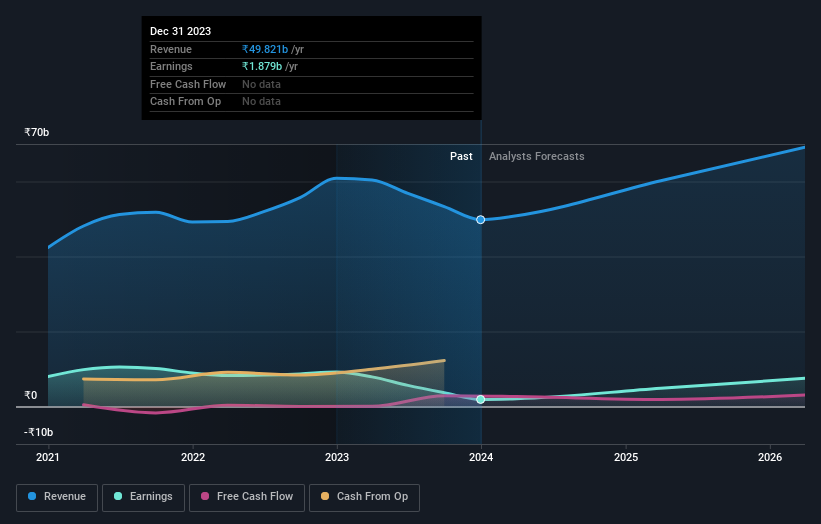The width and height of the screenshot is (821, 524).
Task: Click the ₹1.879b earnings value
Action: pos(262,66)
